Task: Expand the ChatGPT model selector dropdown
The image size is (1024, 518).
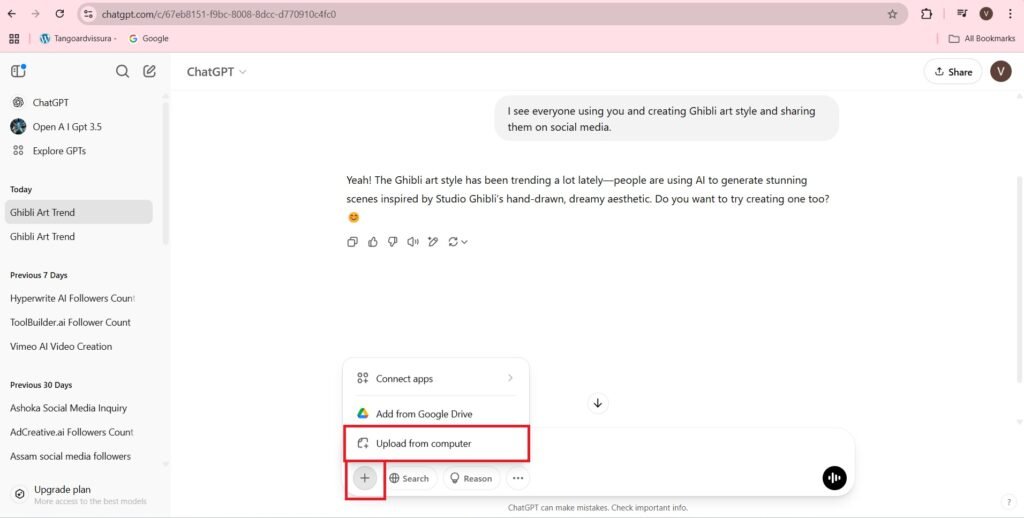Action: point(216,72)
